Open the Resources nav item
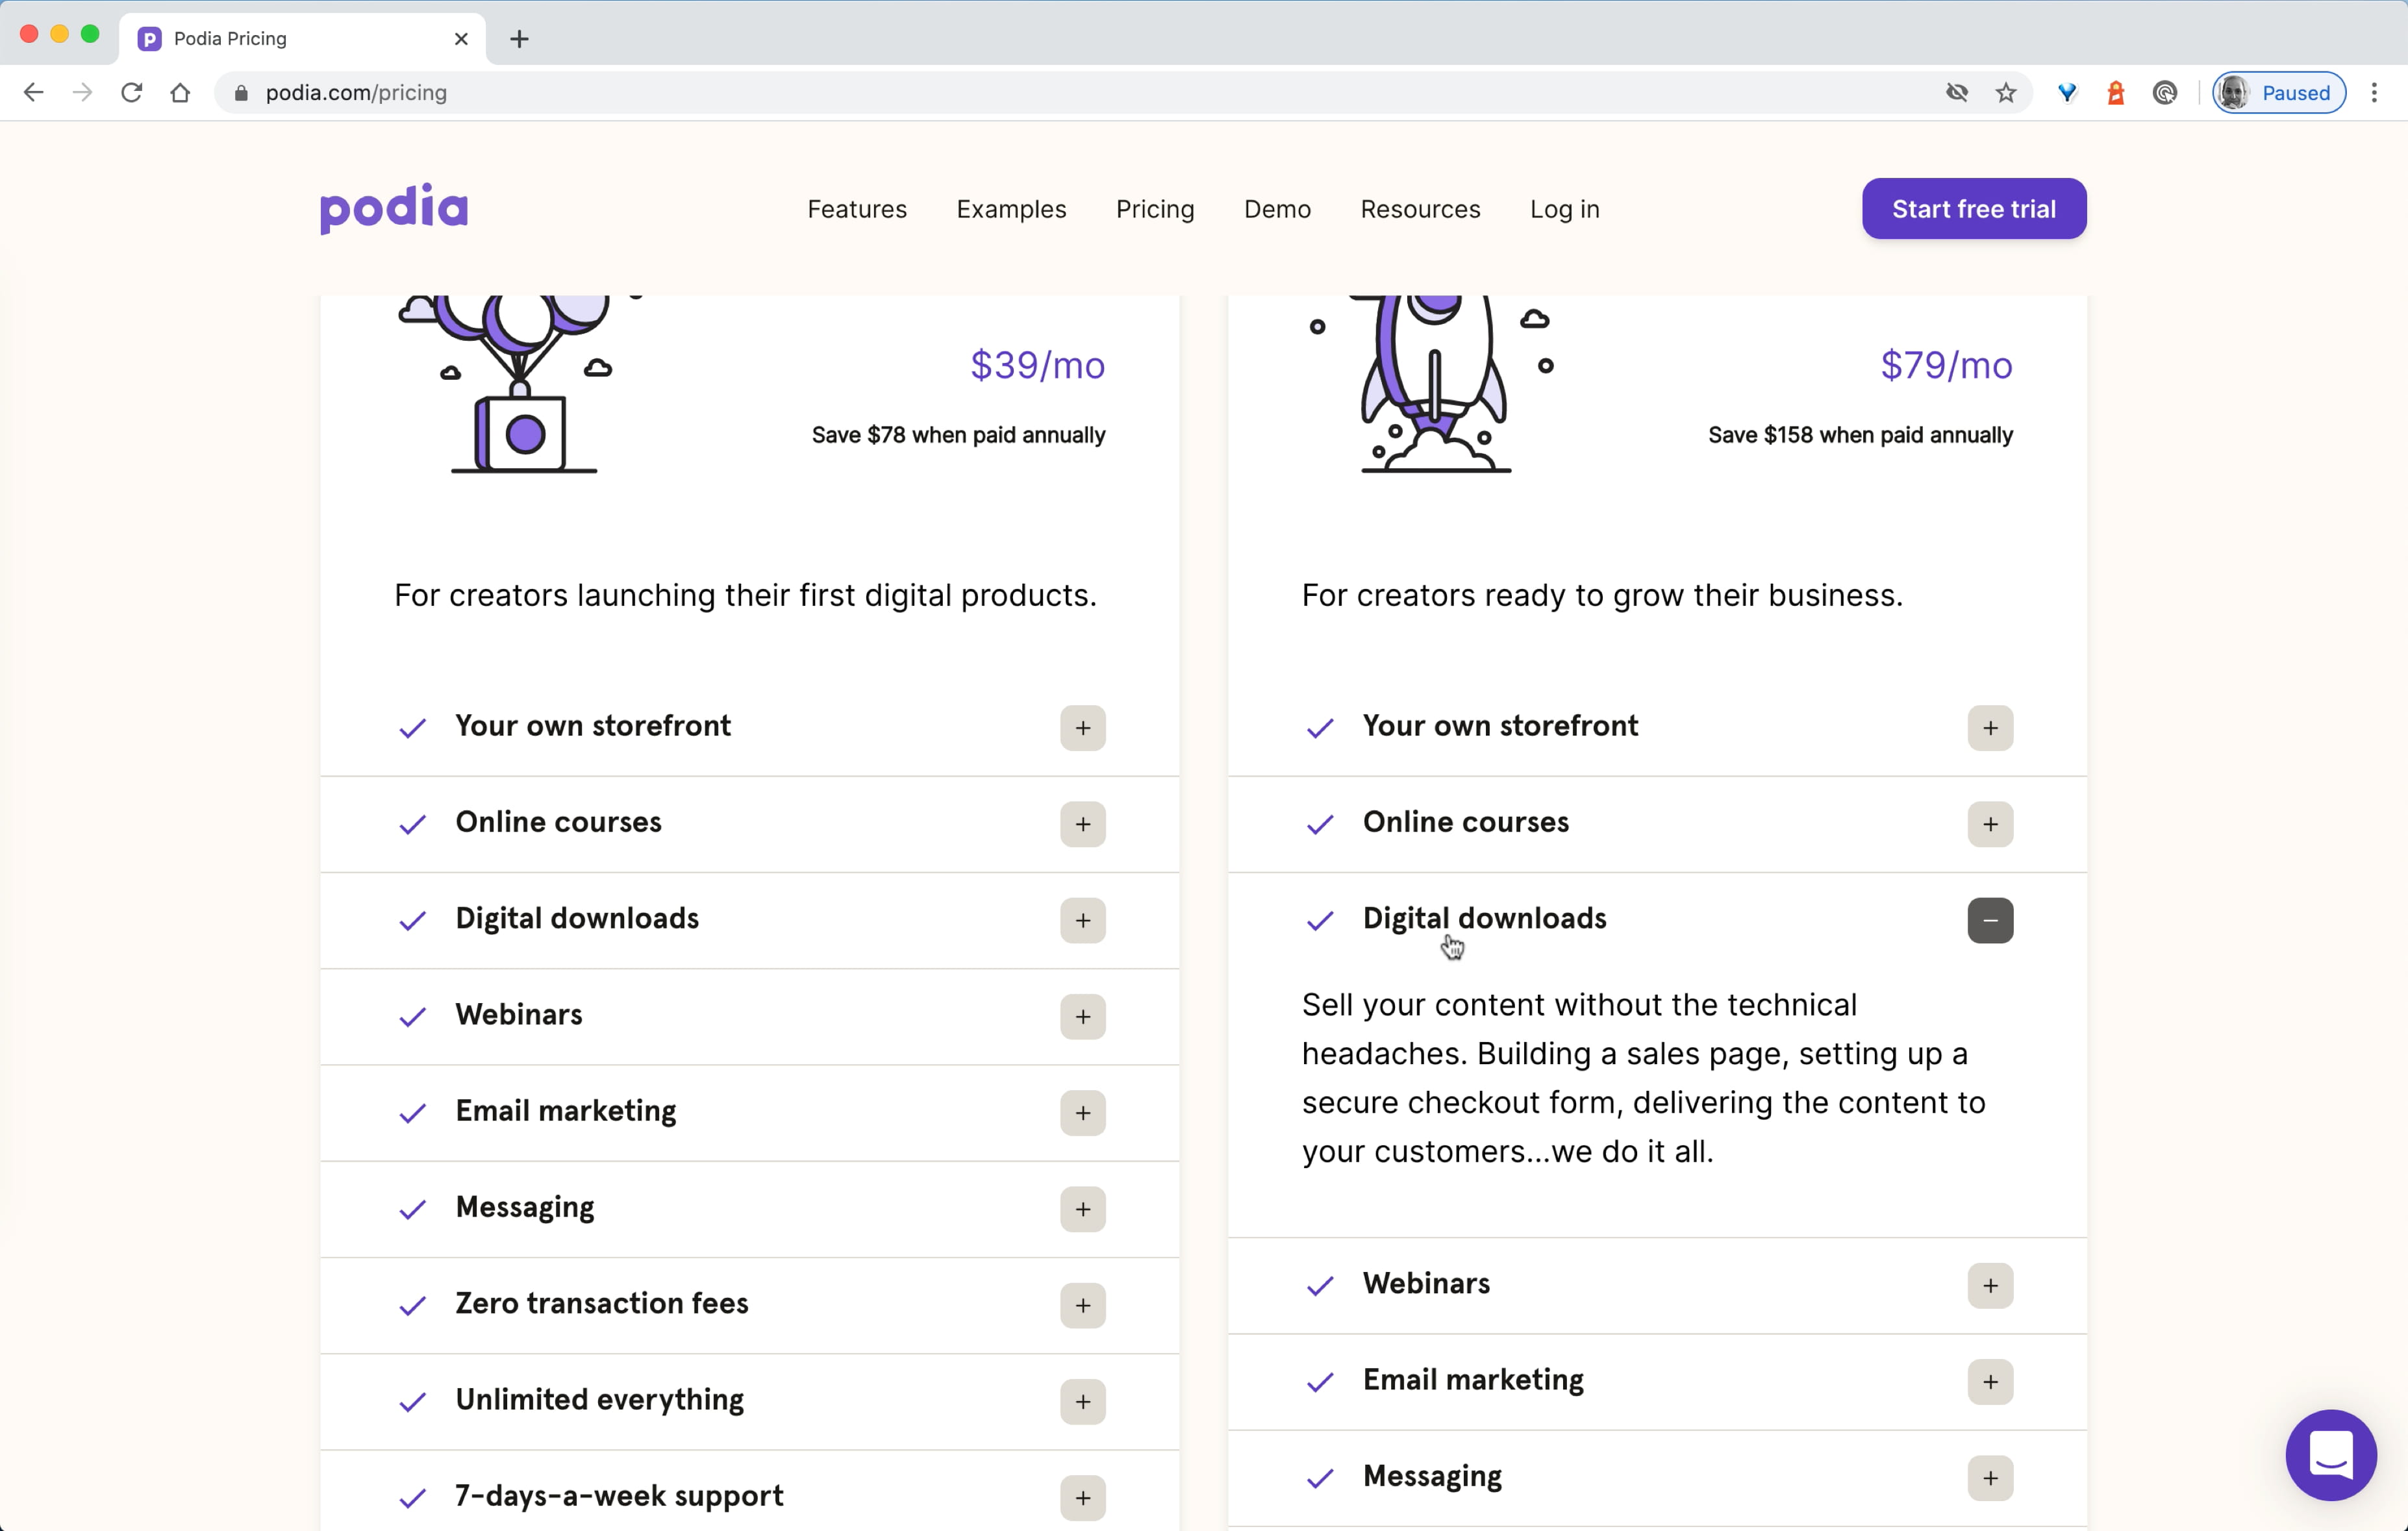The width and height of the screenshot is (2408, 1531). click(x=1419, y=209)
